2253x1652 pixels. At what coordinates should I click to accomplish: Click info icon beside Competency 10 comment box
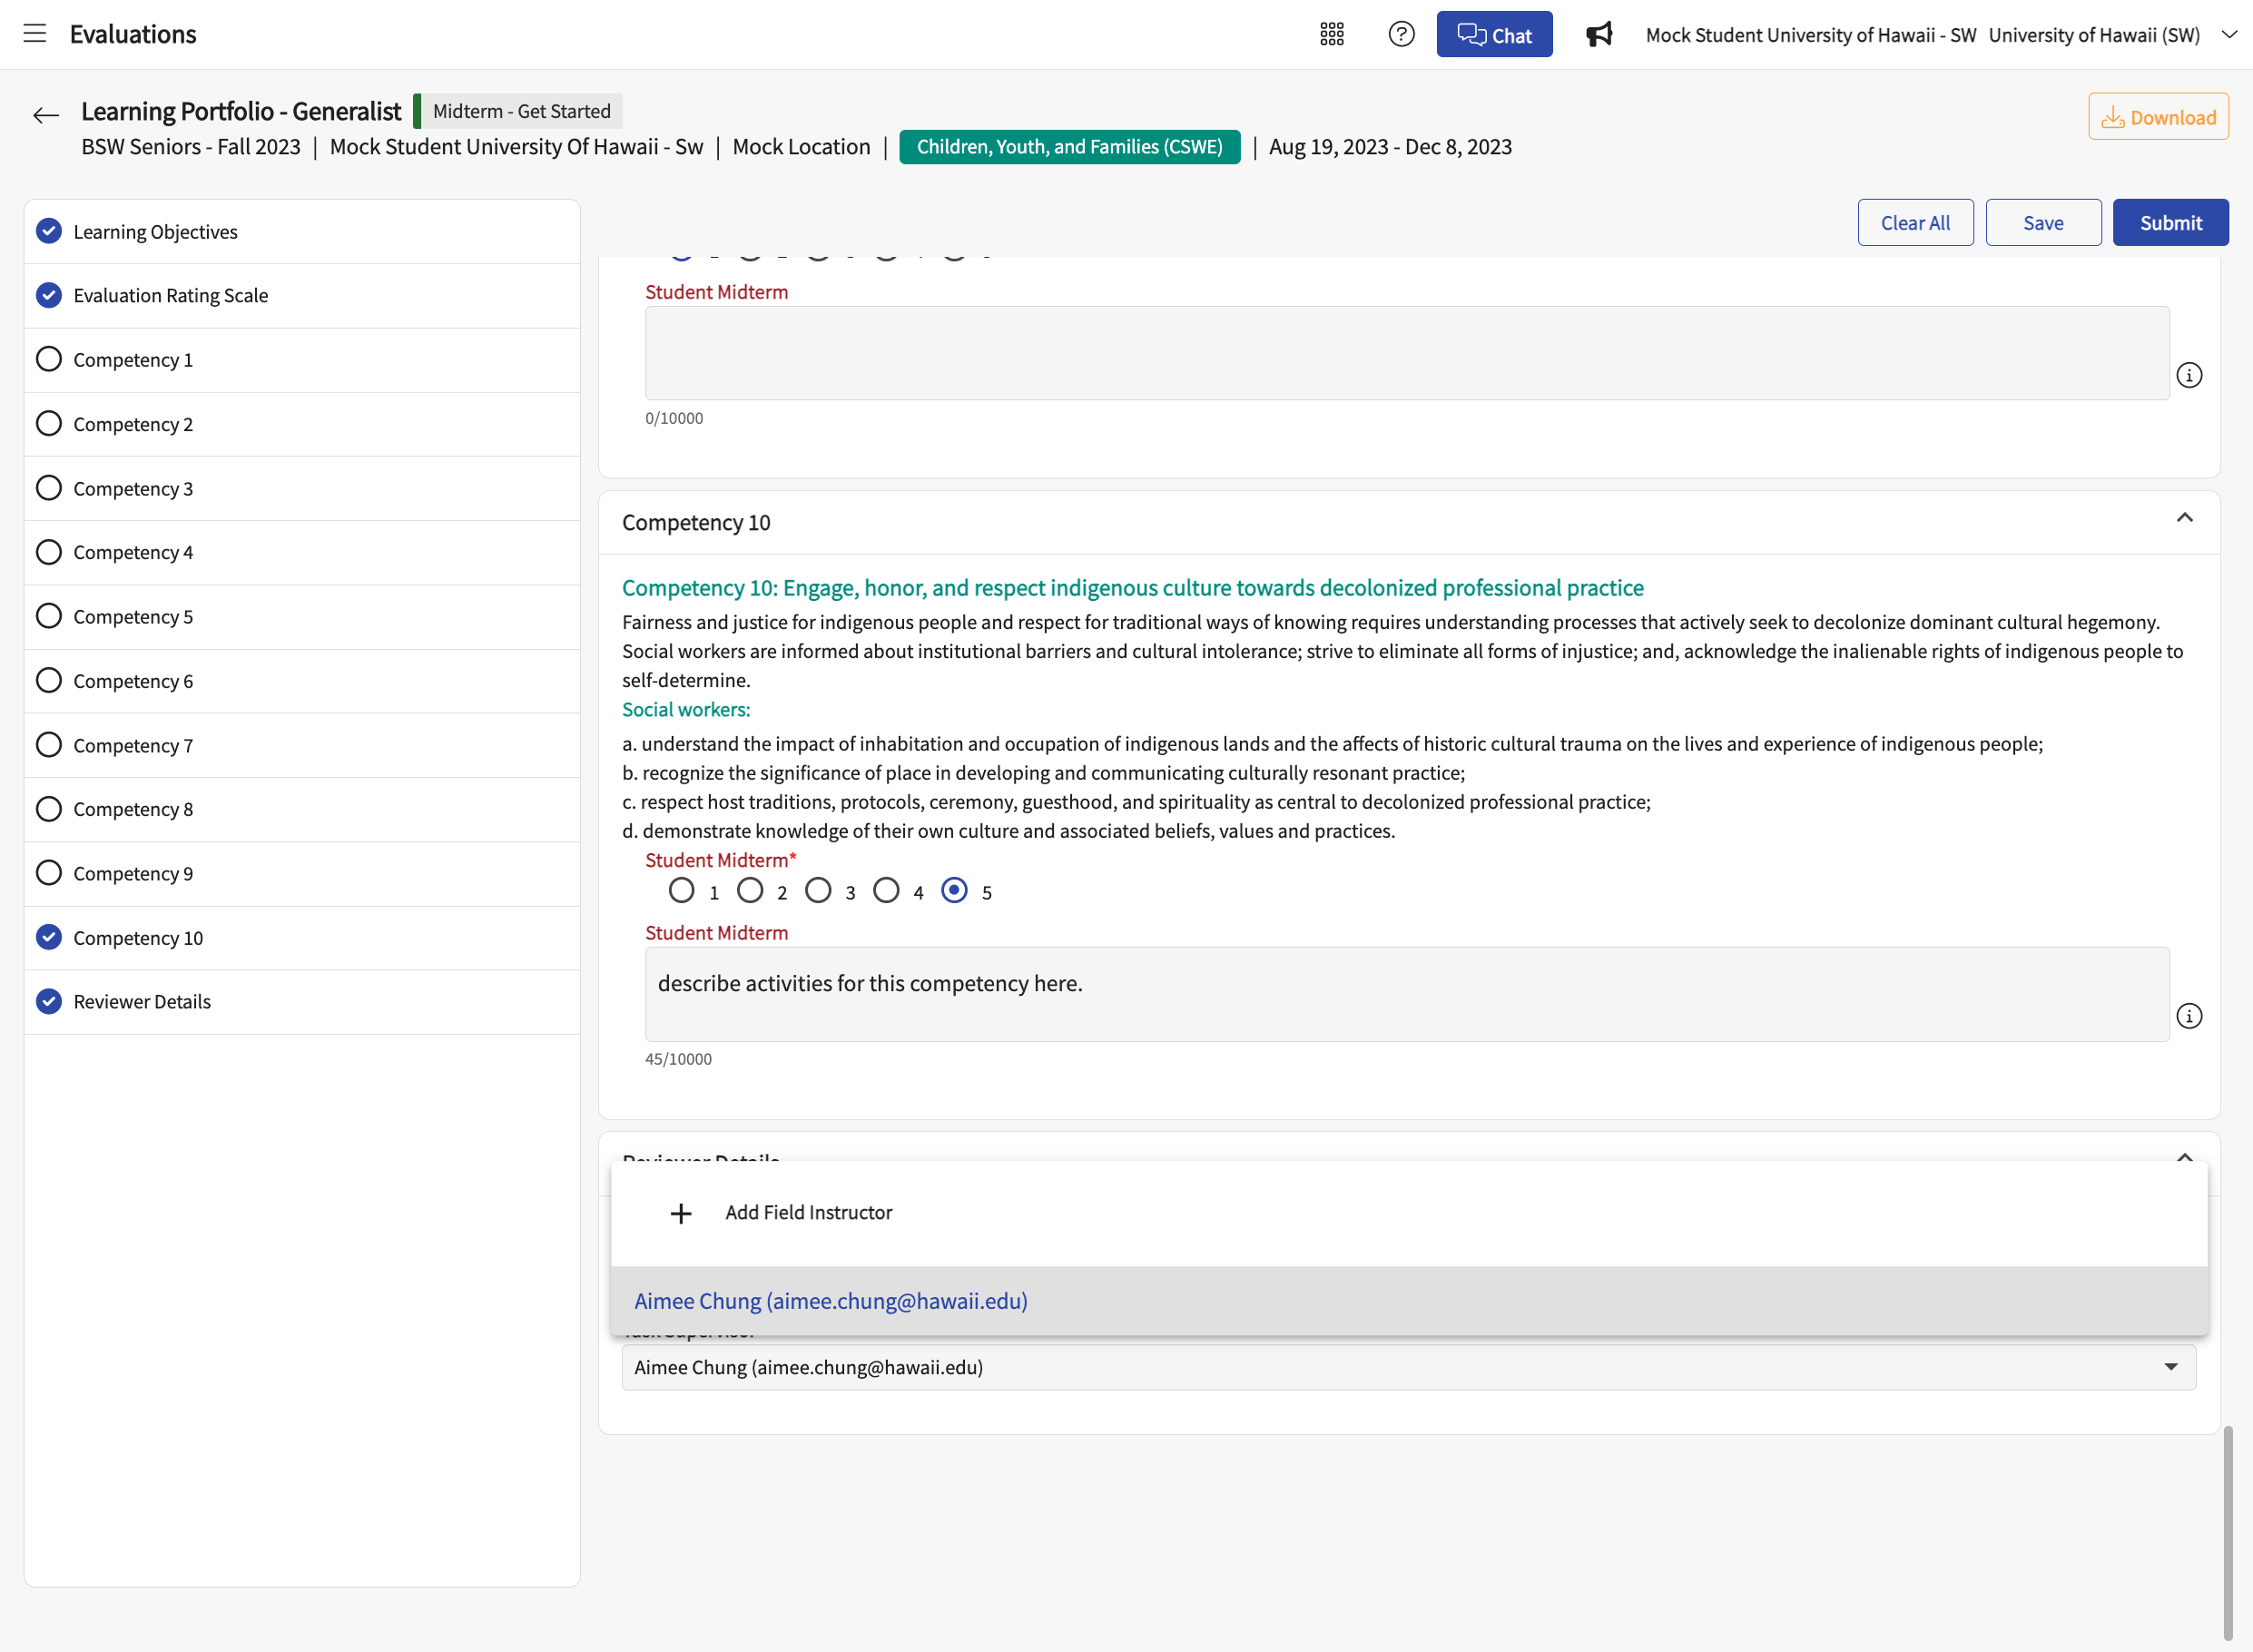tap(2189, 1016)
